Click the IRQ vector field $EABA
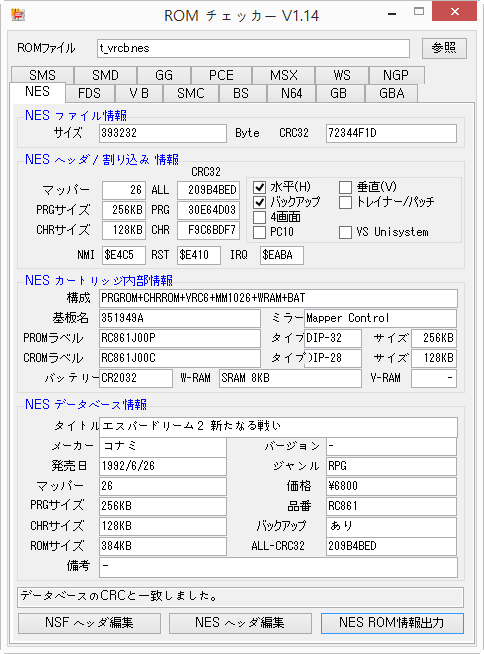Image resolution: width=484 pixels, height=654 pixels. [x=282, y=255]
